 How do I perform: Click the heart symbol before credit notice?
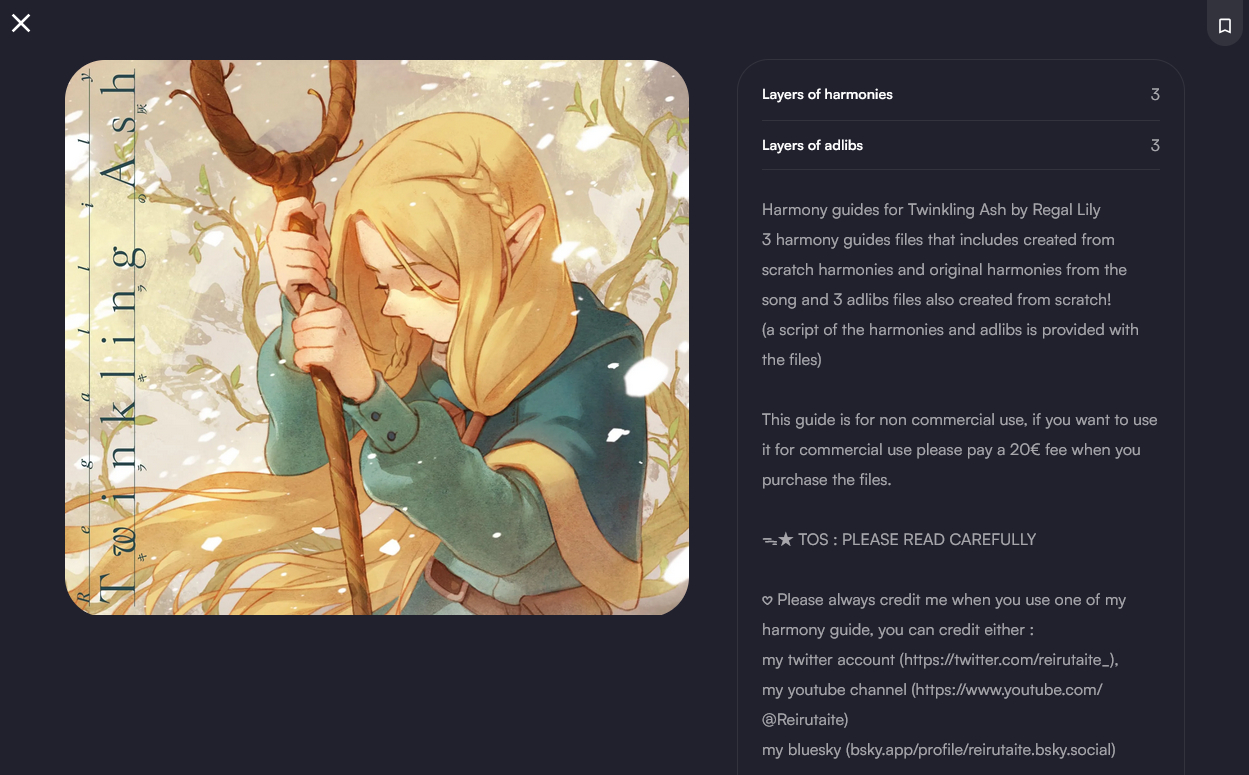pos(767,600)
